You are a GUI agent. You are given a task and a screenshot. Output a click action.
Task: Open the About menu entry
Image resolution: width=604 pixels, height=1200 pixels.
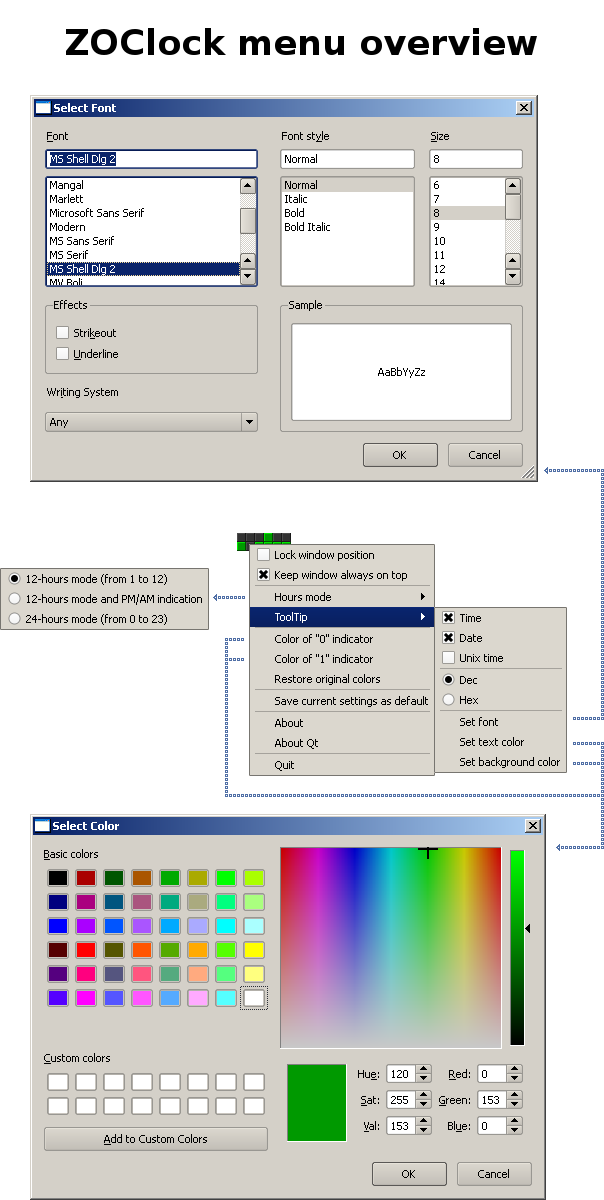pyautogui.click(x=342, y=723)
